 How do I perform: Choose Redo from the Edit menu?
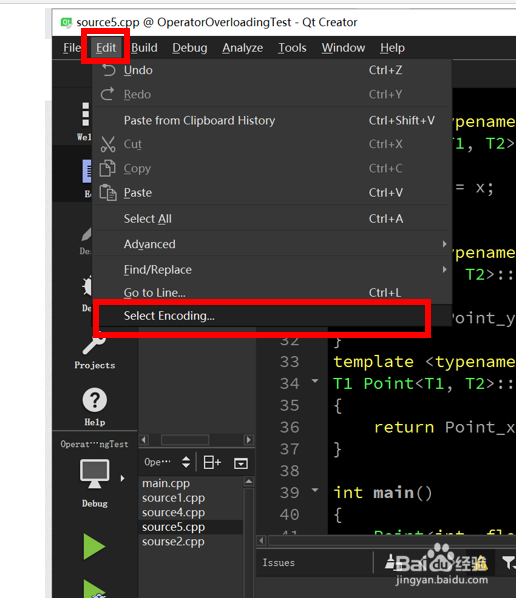point(272,95)
